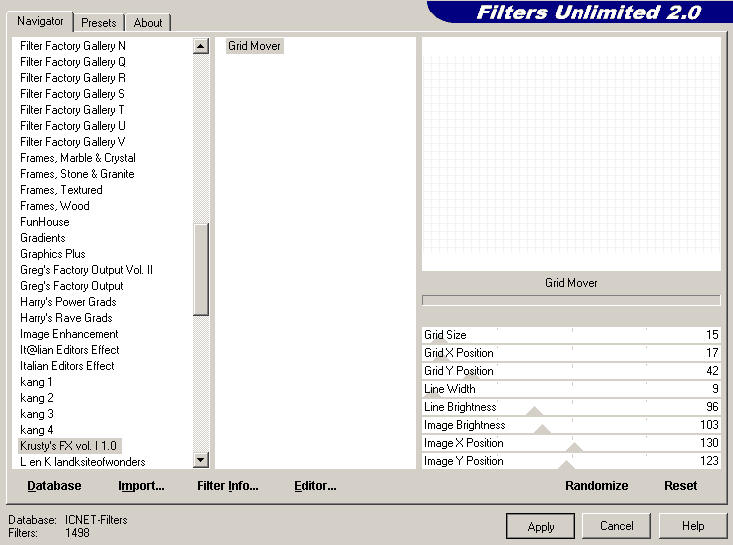The height and width of the screenshot is (545, 733).
Task: Show Filter Info... dialog
Action: pyautogui.click(x=228, y=486)
